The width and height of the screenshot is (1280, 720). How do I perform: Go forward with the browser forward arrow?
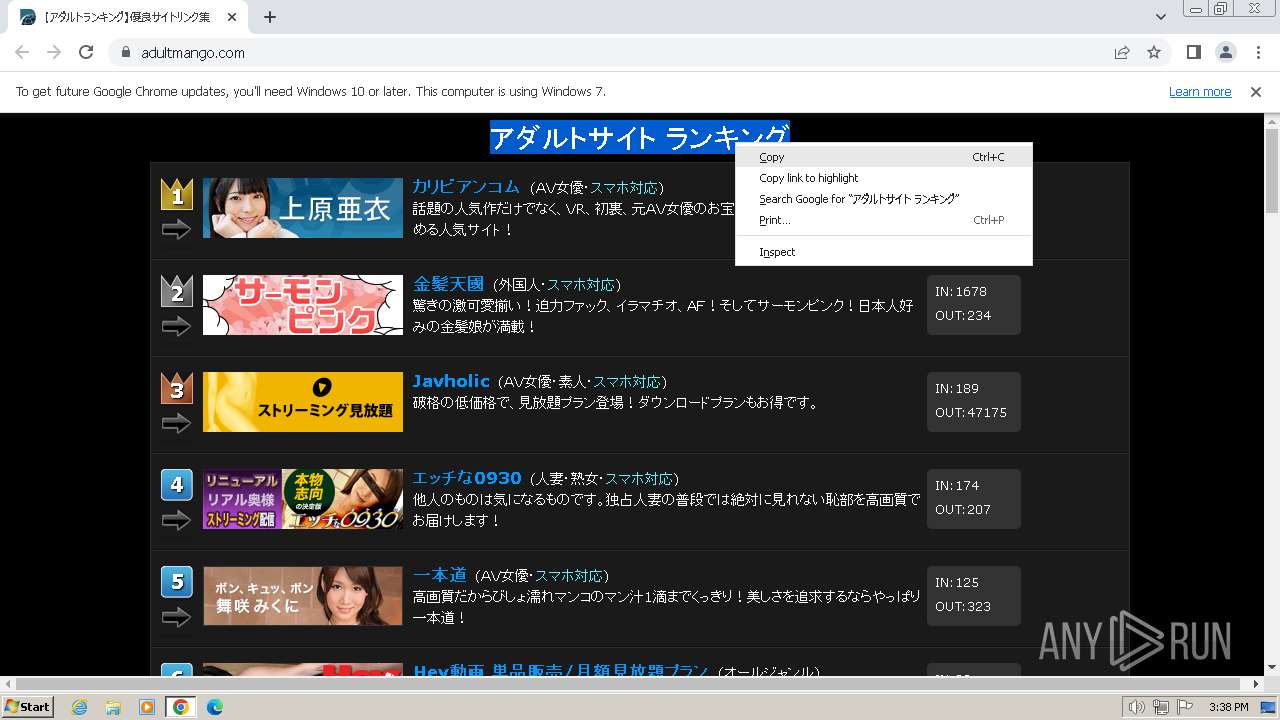click(x=54, y=52)
